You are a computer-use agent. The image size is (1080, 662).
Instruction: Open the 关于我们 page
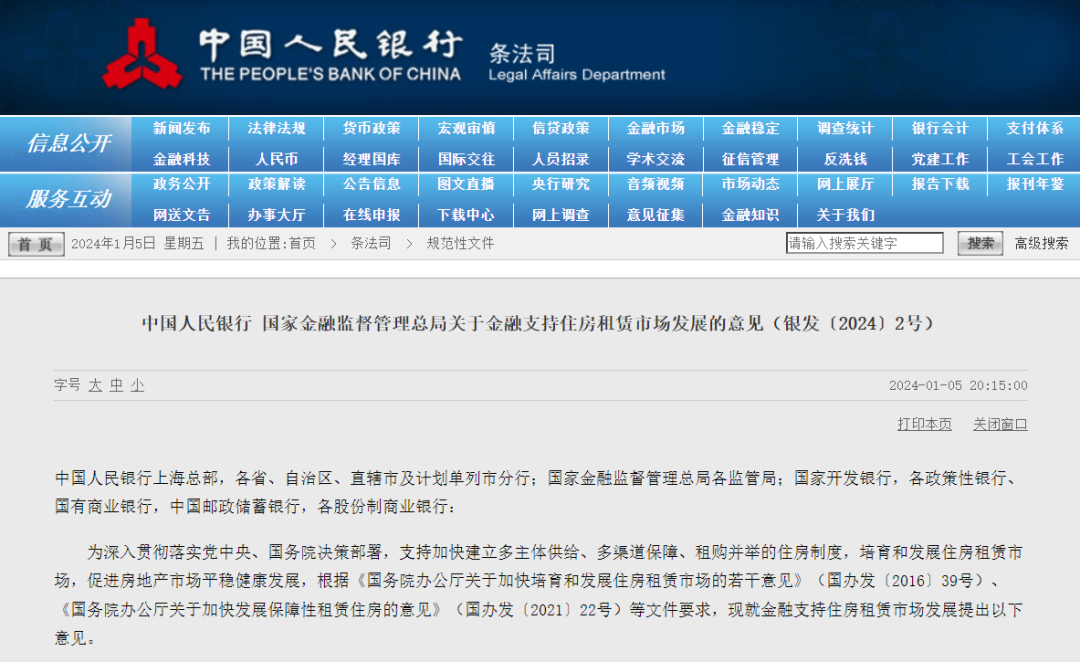point(844,214)
